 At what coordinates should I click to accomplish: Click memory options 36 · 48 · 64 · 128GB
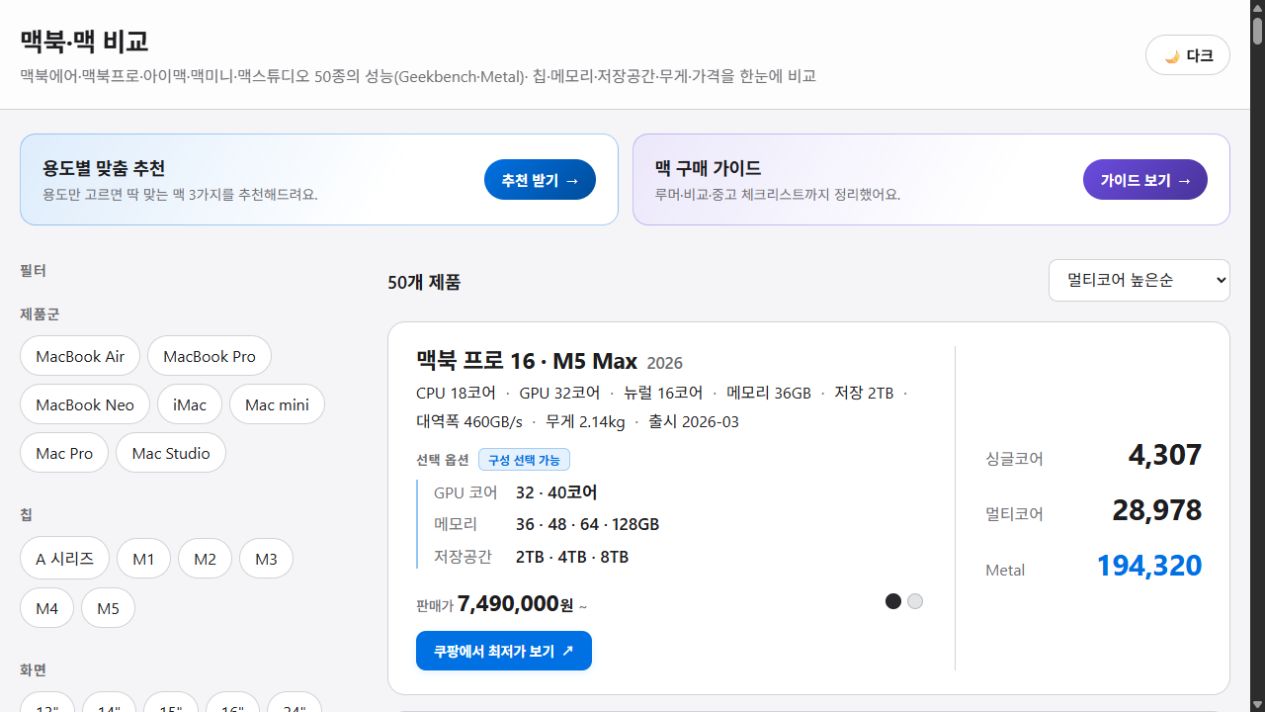pos(587,525)
